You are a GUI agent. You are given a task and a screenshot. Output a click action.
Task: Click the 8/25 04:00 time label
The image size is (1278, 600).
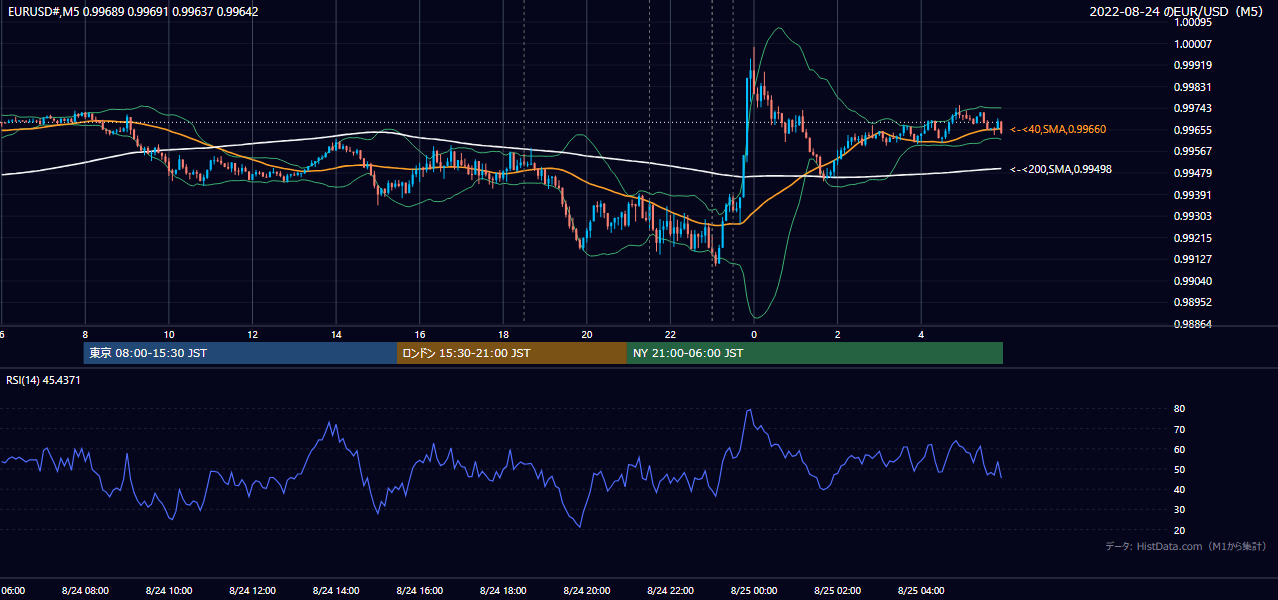921,591
